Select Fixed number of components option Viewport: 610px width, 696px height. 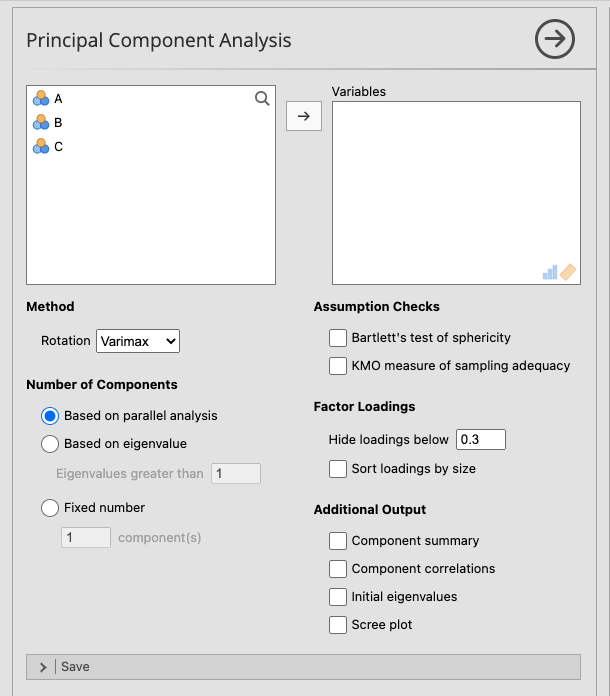click(x=50, y=508)
